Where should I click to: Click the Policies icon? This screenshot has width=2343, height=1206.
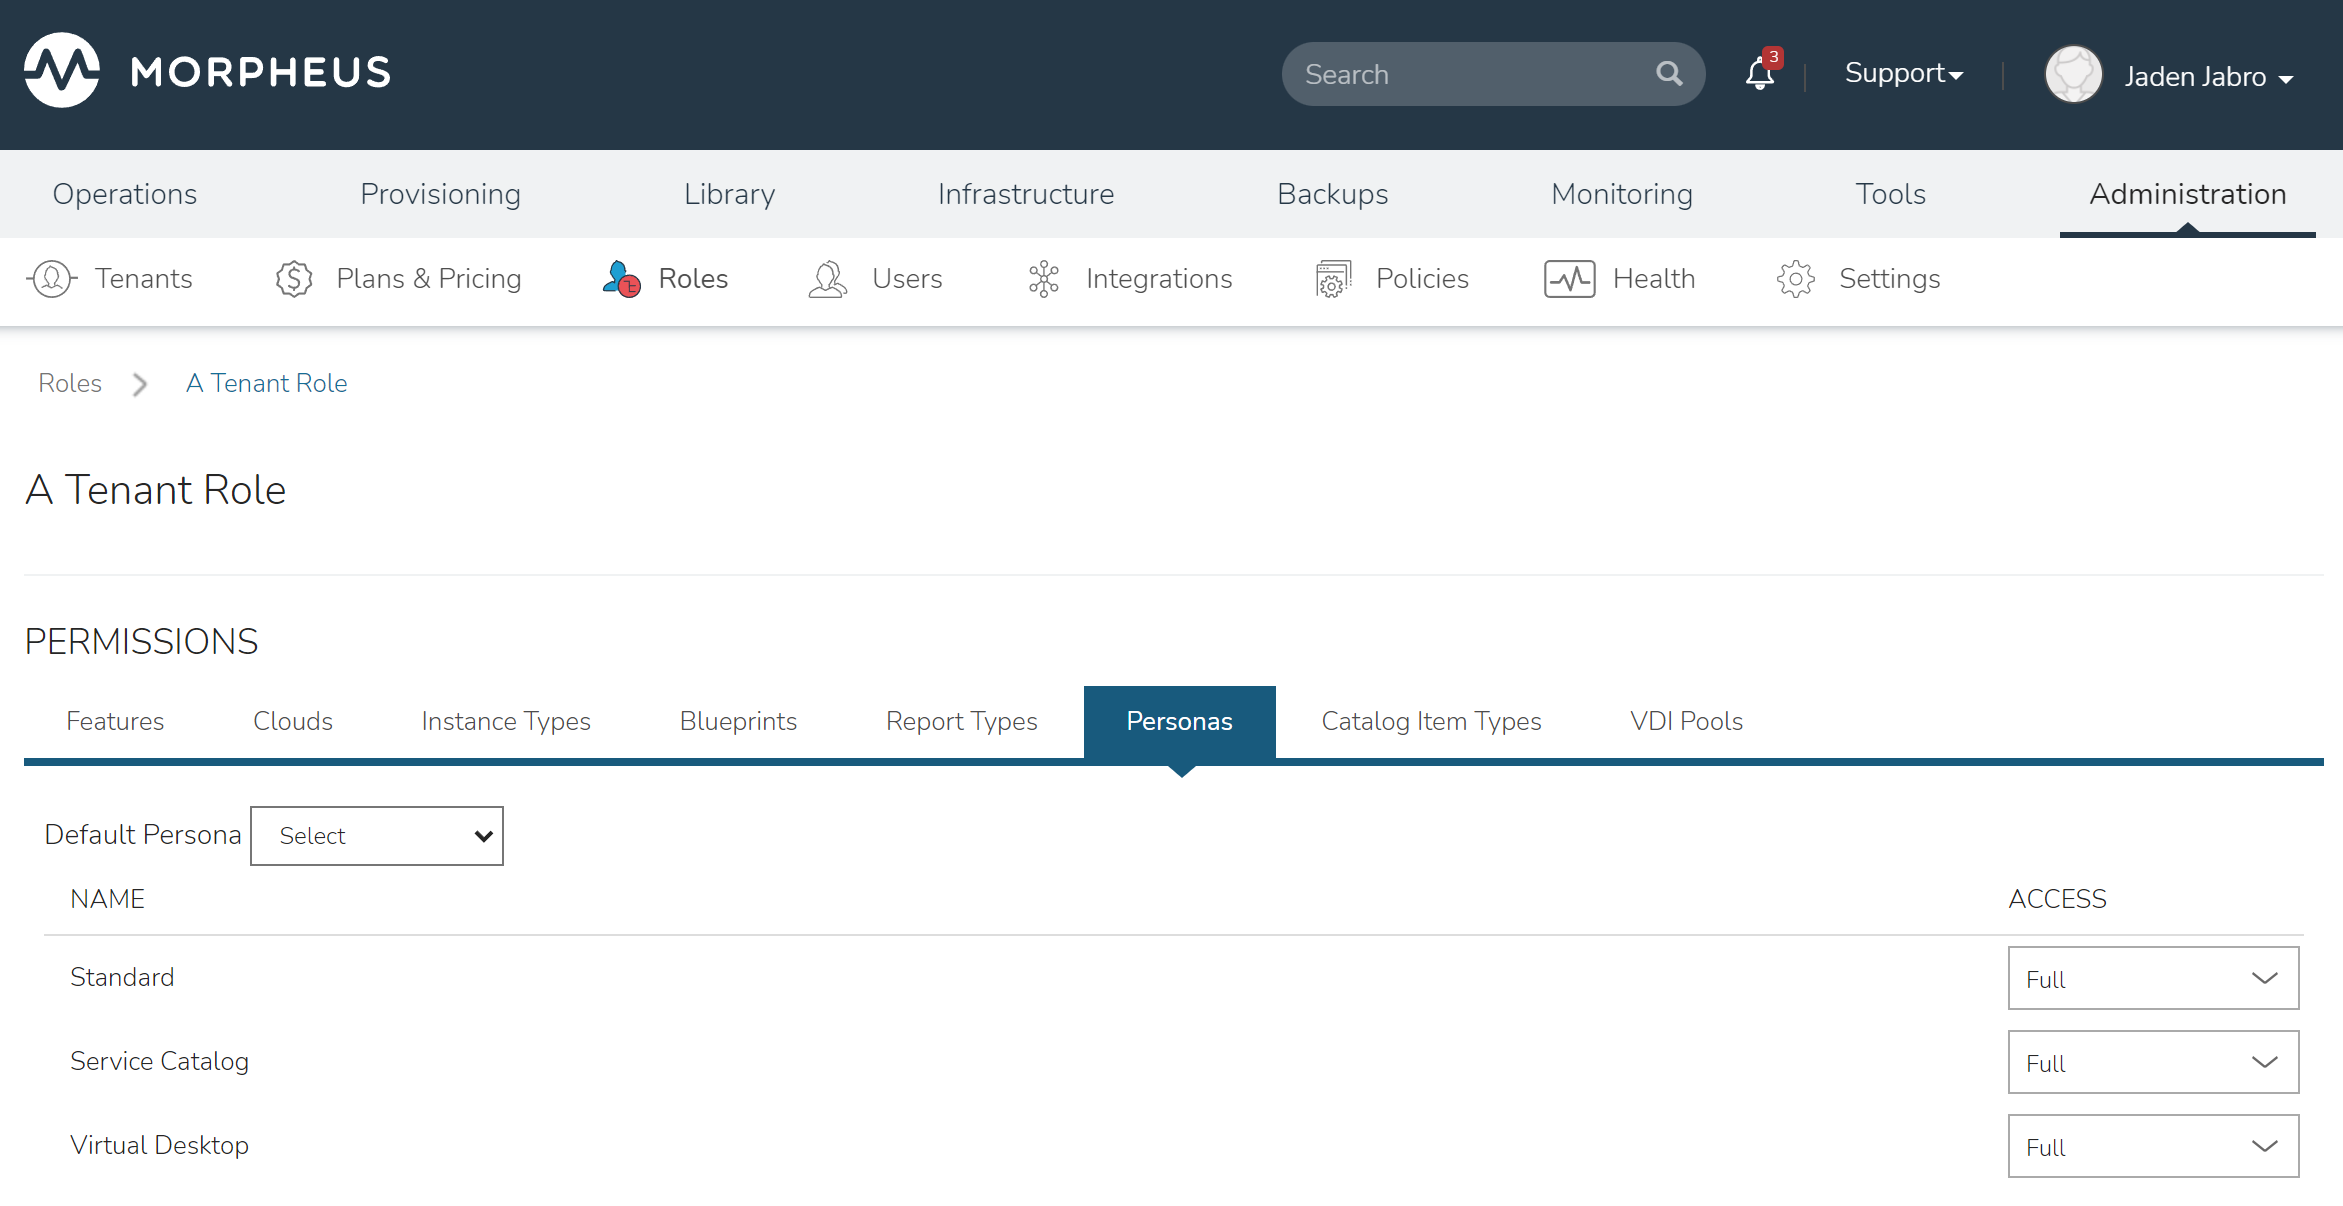1333,279
